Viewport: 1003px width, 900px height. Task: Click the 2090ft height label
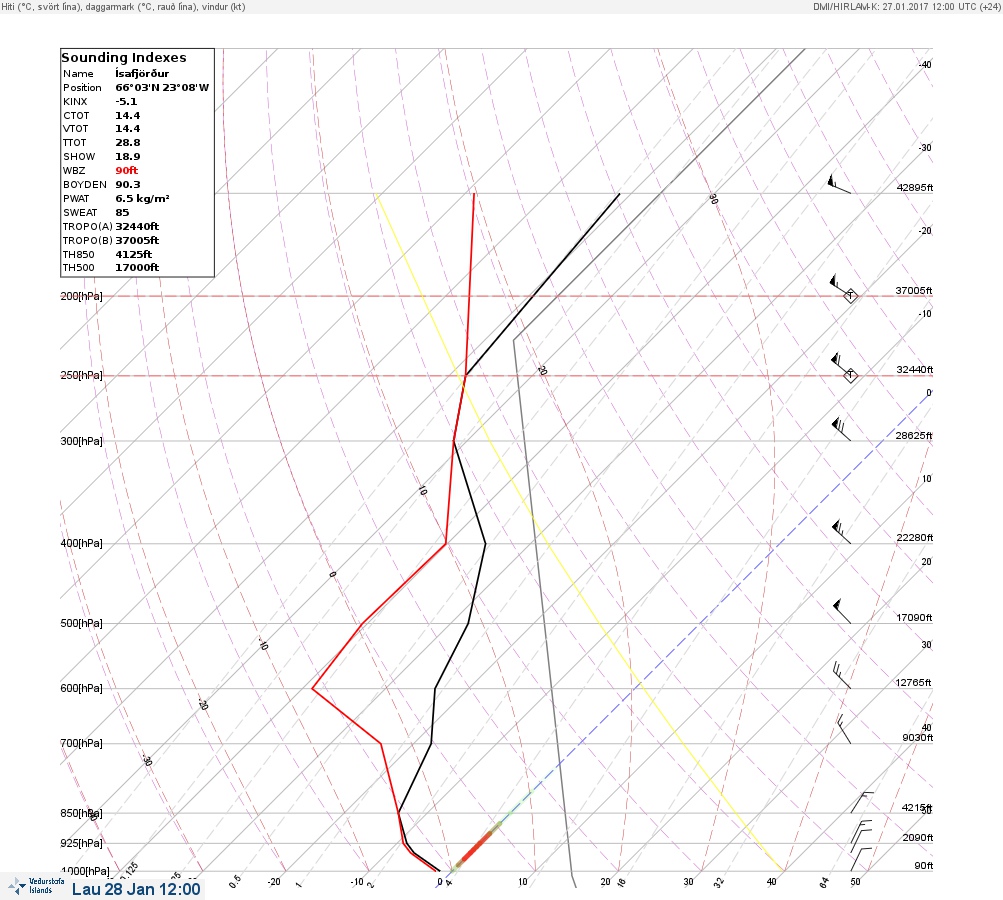[917, 837]
